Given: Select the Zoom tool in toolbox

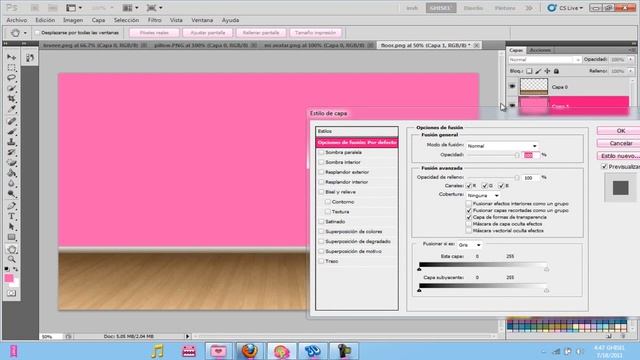Looking at the screenshot, I should (x=11, y=259).
